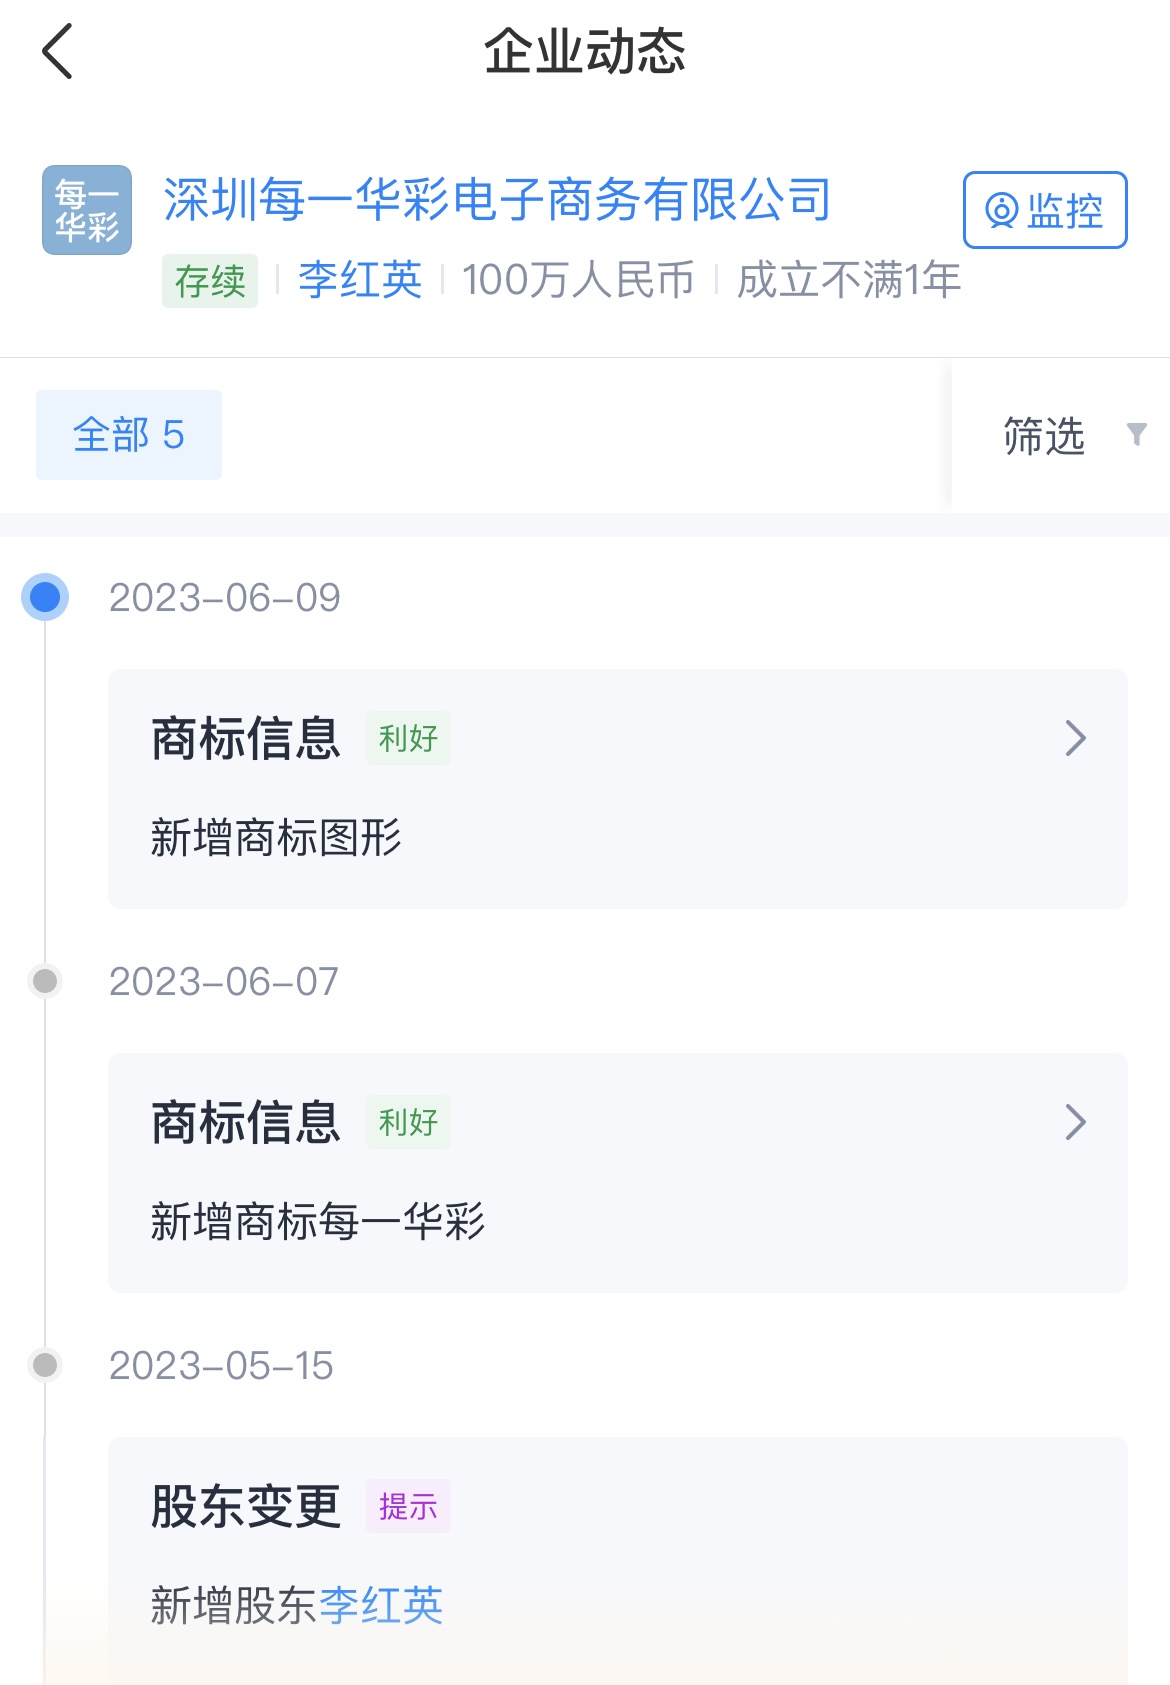Click the 2023-06-09 timeline marker dot
1170x1685 pixels.
click(x=45, y=597)
